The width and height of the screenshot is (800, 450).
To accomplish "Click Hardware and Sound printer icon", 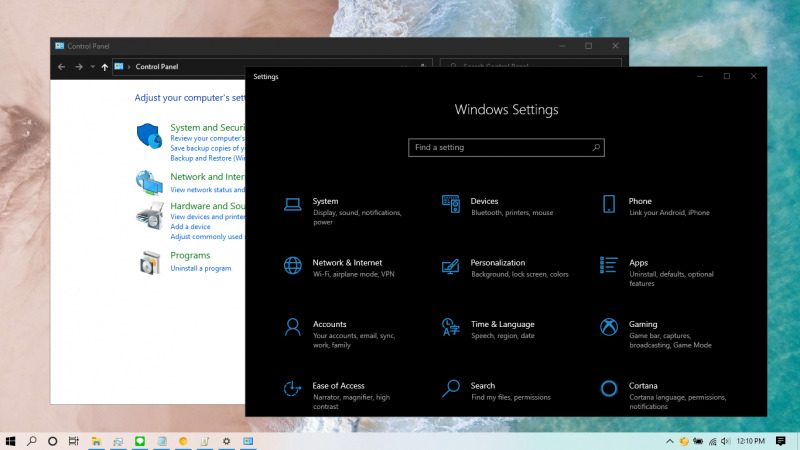I will click(x=149, y=215).
